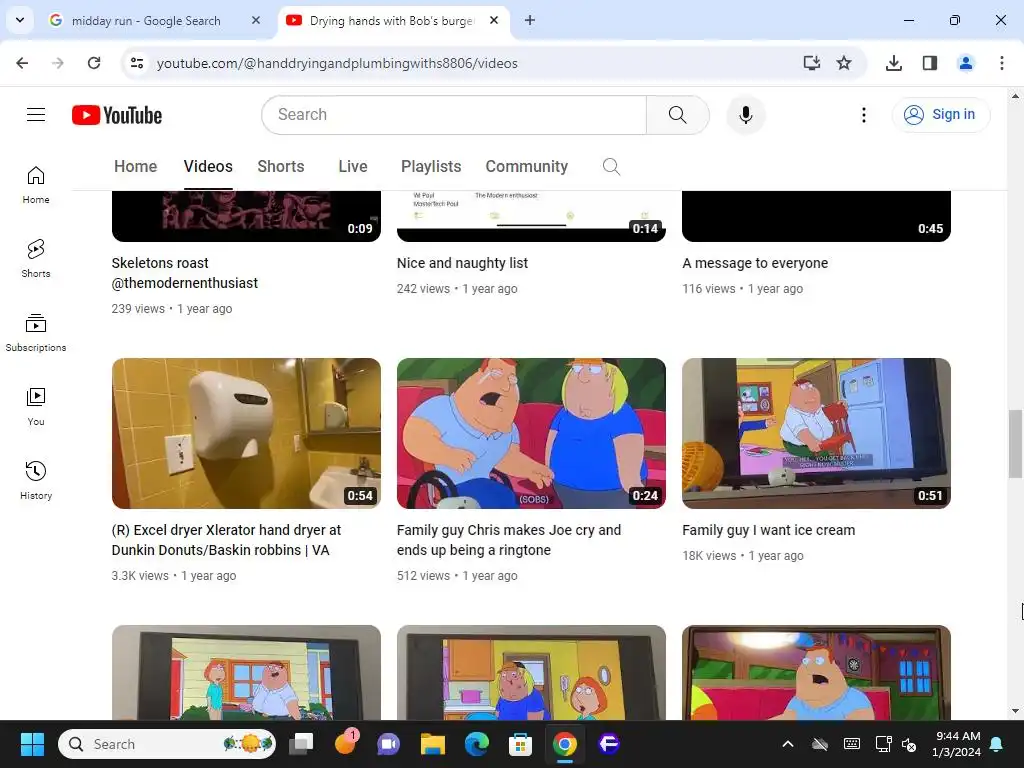Close the YouTube Drying hands tab
The image size is (1024, 768).
click(x=494, y=20)
